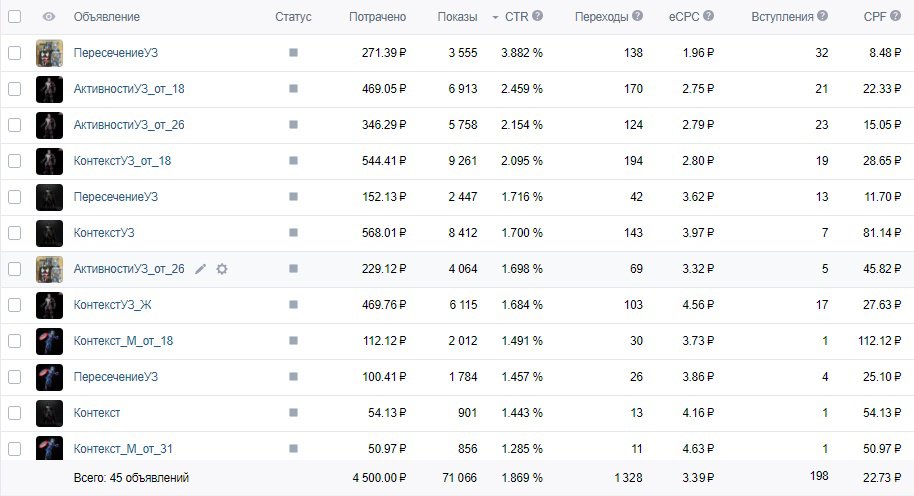Click status indicator for Контекст_М_от_18 ad
Screen dimensions: 914x496
click(293, 341)
